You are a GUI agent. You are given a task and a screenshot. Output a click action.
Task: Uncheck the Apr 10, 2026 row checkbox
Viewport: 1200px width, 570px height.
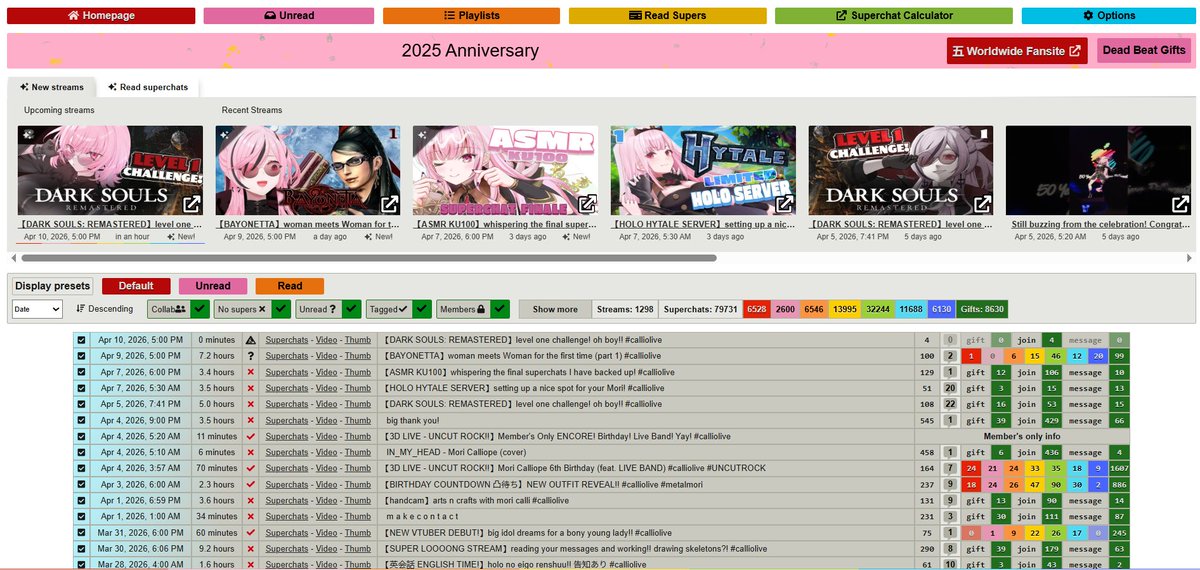[81, 340]
